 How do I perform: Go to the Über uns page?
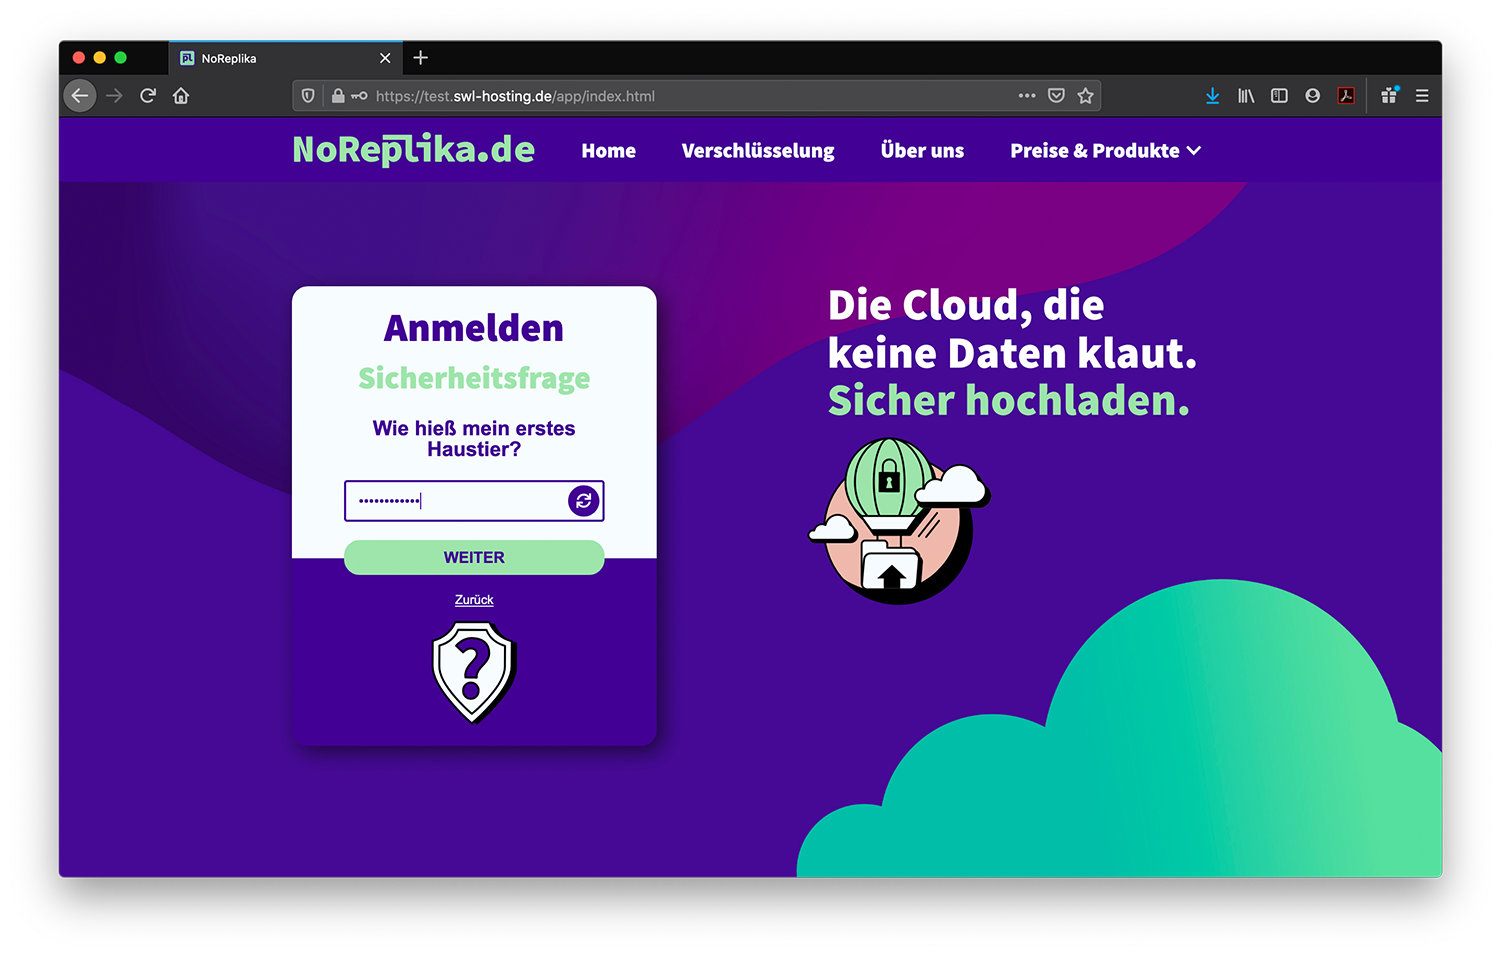coord(922,151)
